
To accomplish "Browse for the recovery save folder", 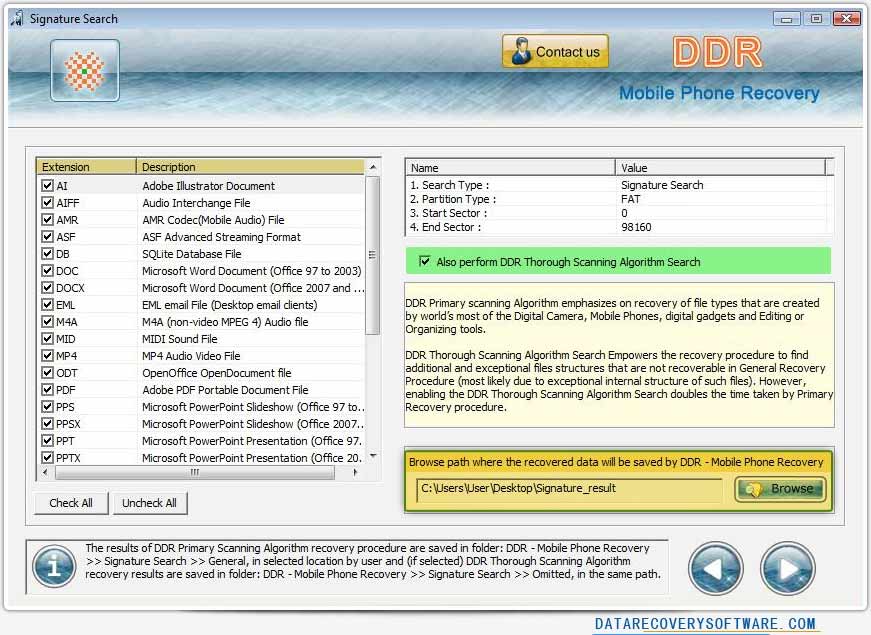I will pyautogui.click(x=780, y=489).
